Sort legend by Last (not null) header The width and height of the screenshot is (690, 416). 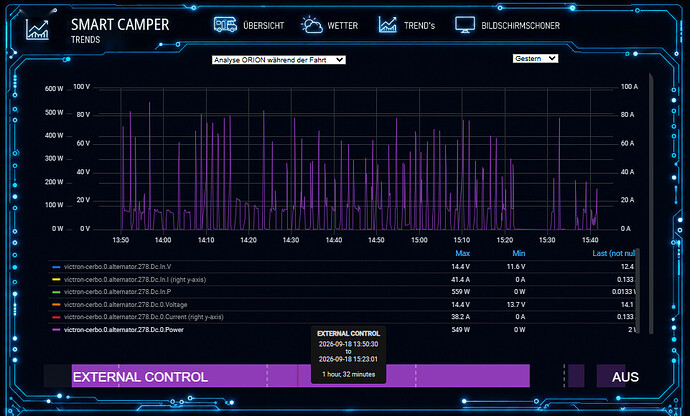click(x=613, y=253)
